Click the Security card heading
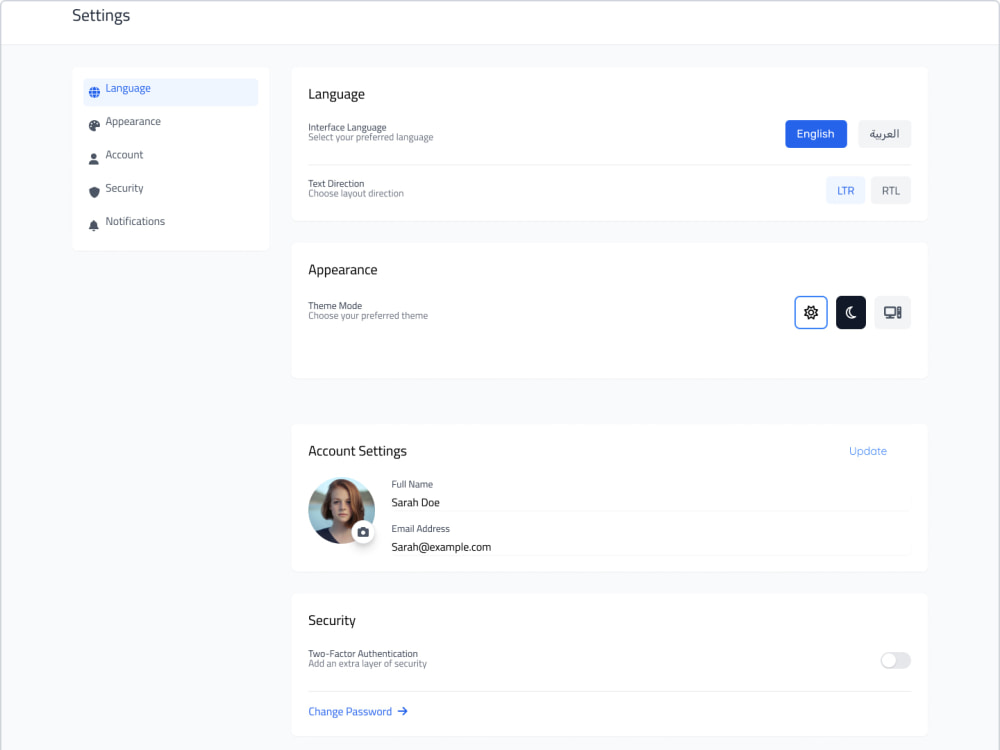Image resolution: width=1000 pixels, height=750 pixels. pos(332,621)
